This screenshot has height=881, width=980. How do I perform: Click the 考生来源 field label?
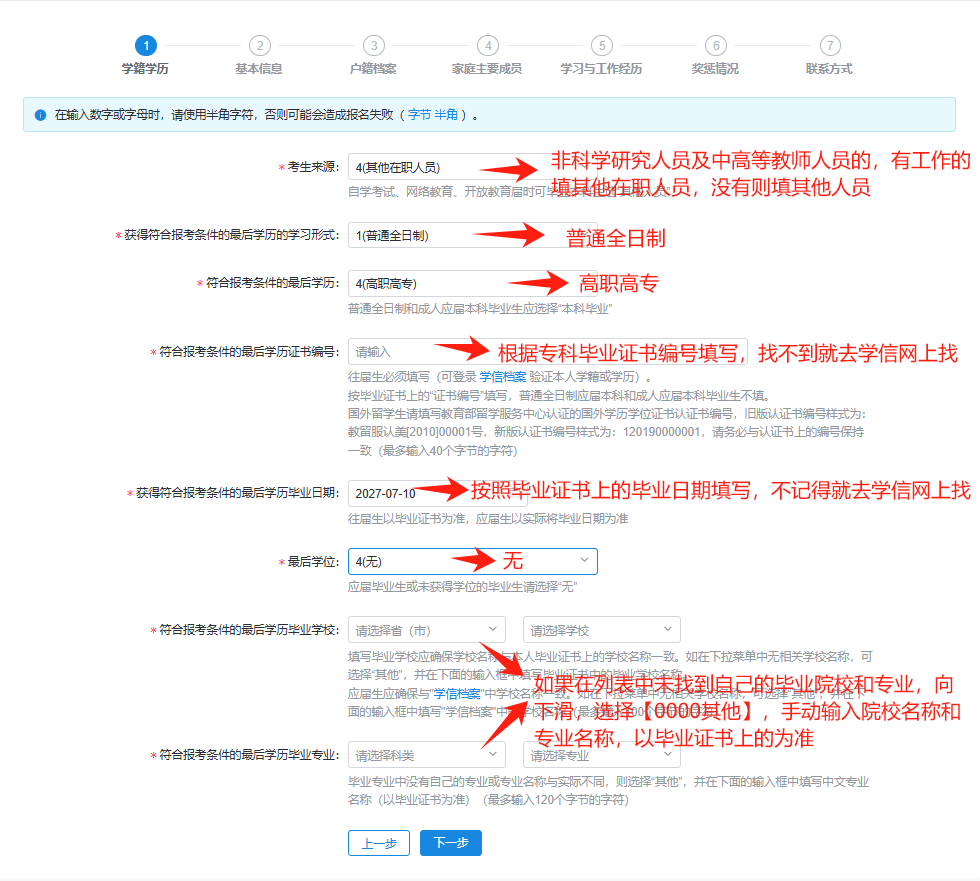312,167
